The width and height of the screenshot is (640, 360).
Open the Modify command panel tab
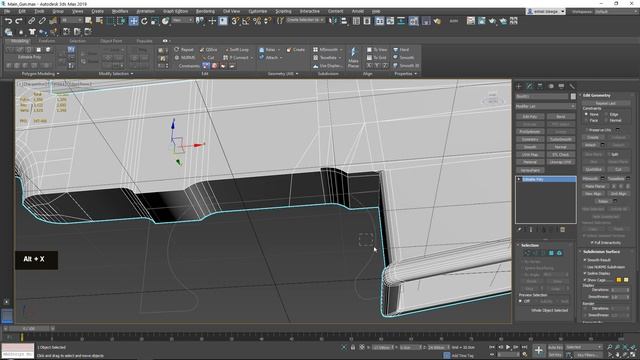pos(529,86)
